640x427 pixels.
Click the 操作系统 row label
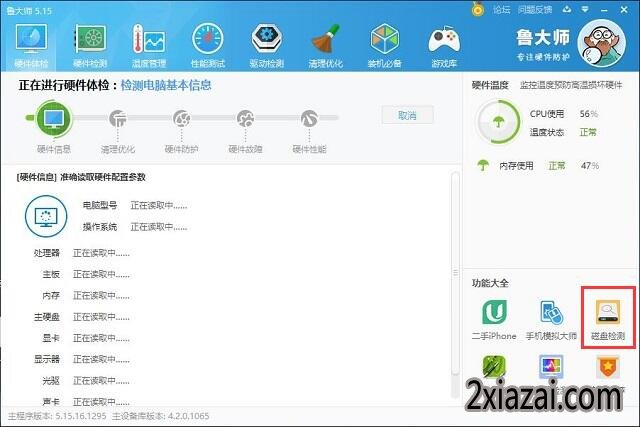100,227
